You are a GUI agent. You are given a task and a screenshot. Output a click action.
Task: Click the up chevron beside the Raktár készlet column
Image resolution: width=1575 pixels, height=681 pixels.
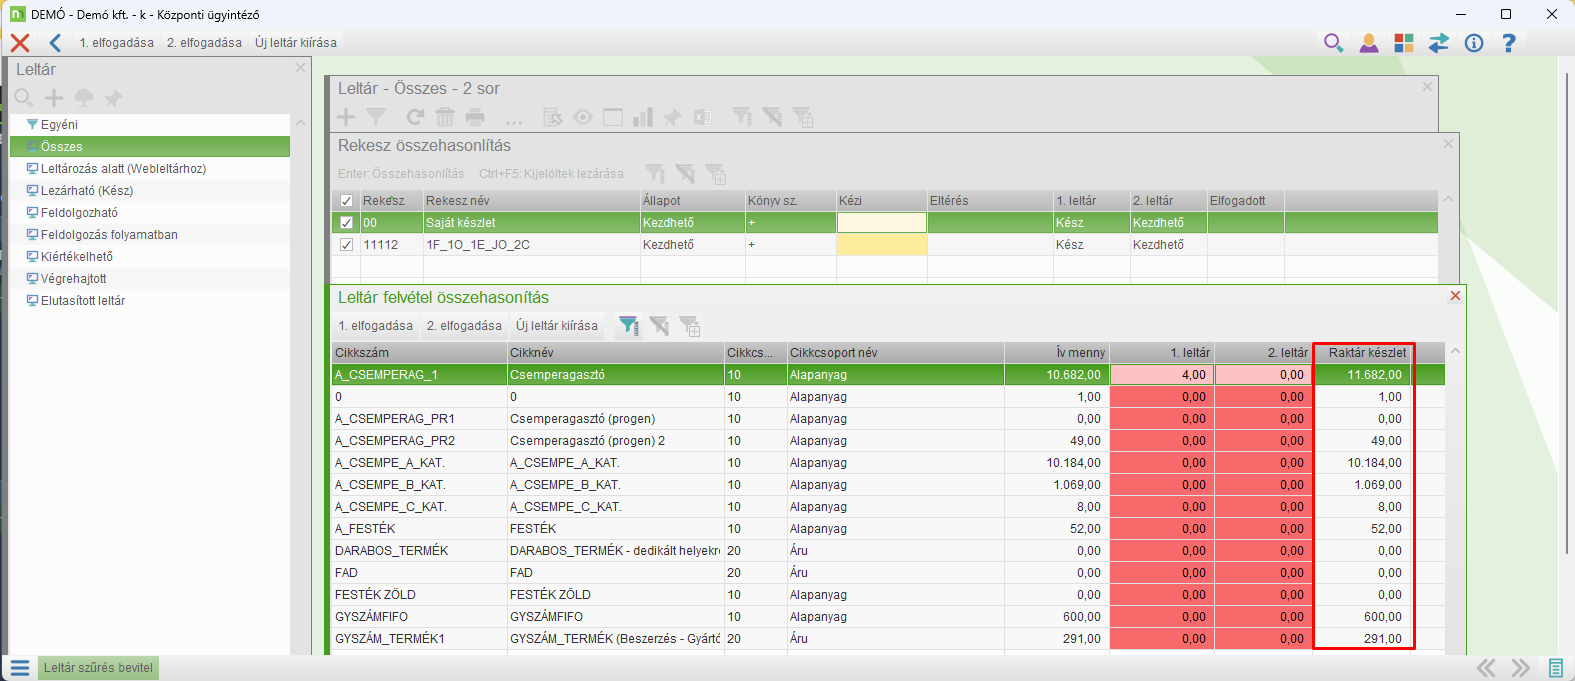point(1455,351)
